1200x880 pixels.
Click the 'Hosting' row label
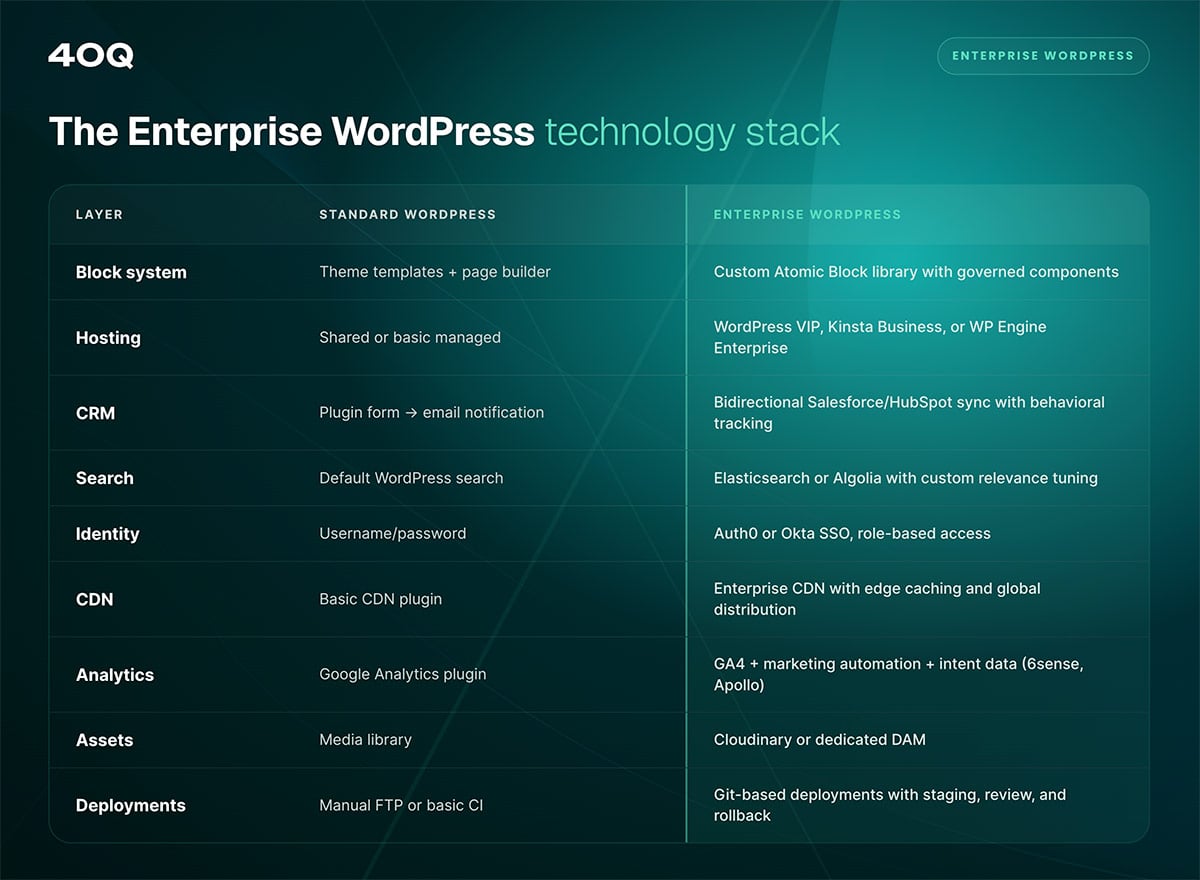tap(108, 338)
